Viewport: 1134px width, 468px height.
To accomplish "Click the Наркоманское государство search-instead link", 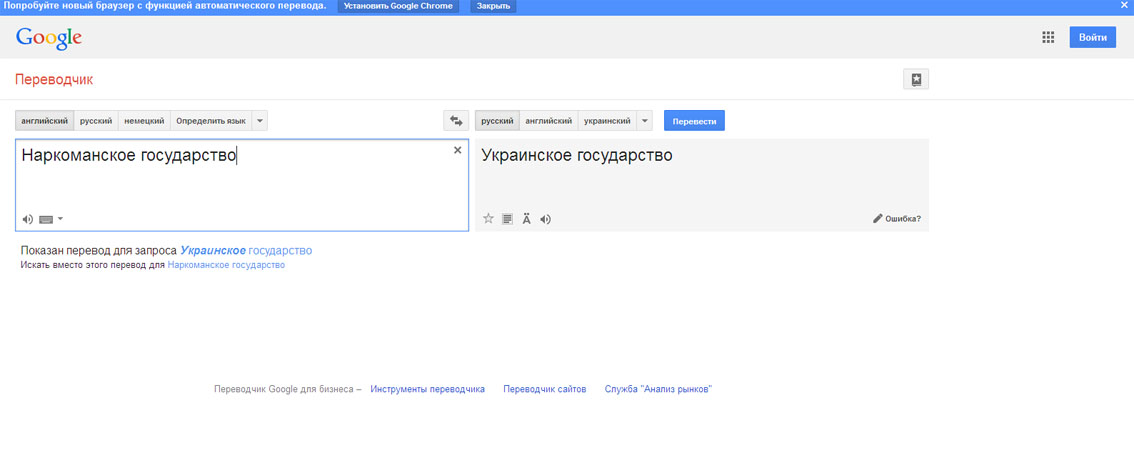I will (x=226, y=265).
